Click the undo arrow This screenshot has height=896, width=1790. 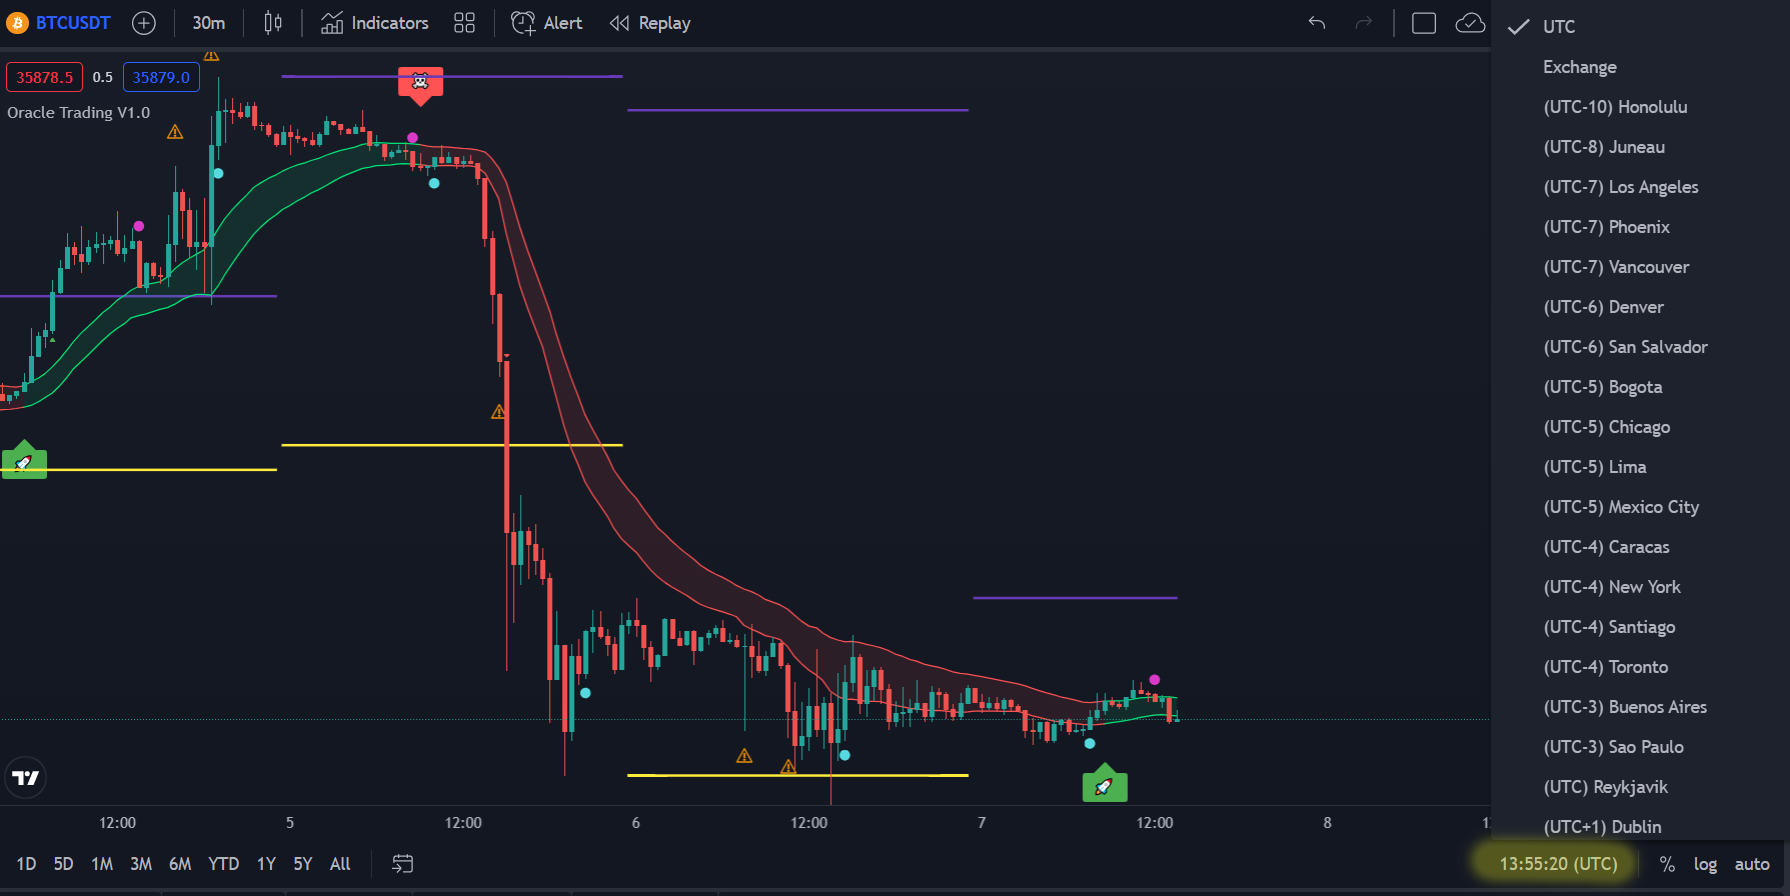coord(1317,23)
